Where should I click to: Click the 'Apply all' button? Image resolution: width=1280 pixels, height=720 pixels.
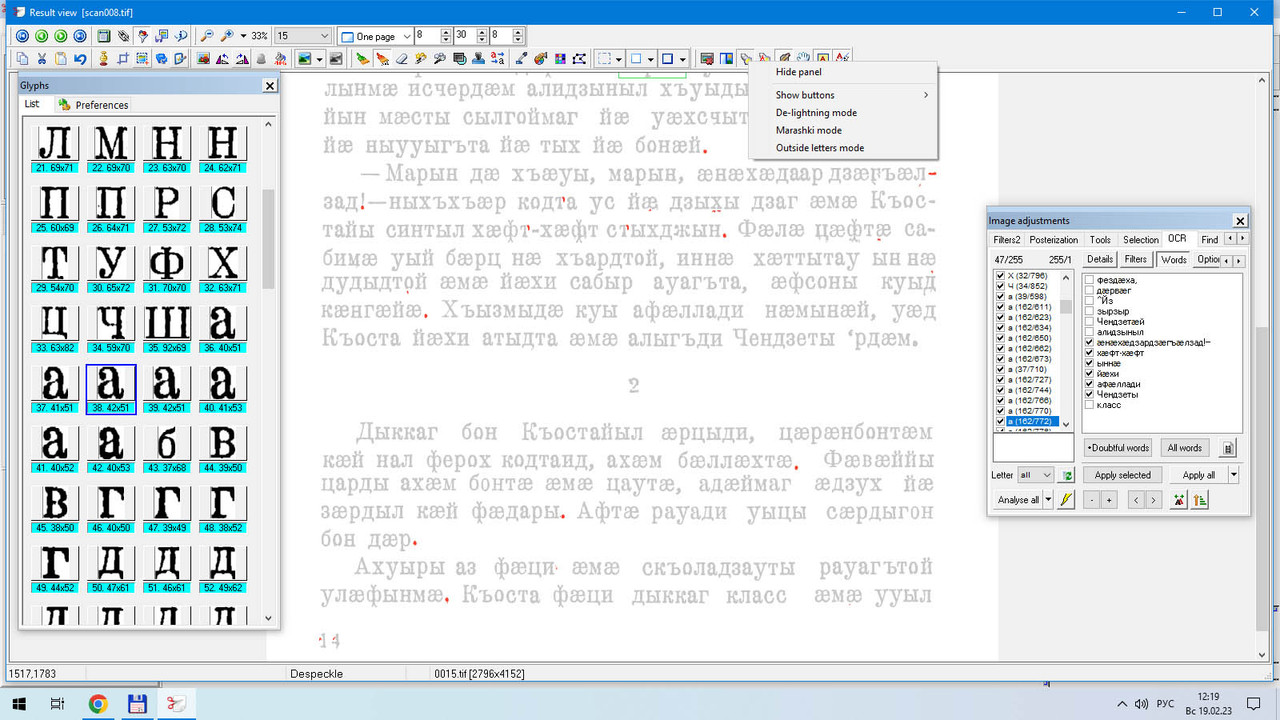click(1198, 475)
